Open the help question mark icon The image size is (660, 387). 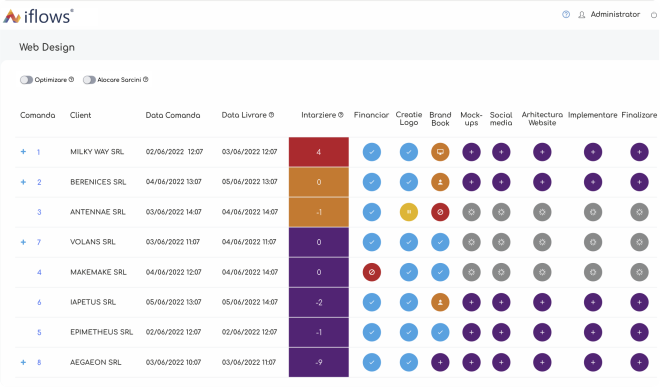coord(566,15)
